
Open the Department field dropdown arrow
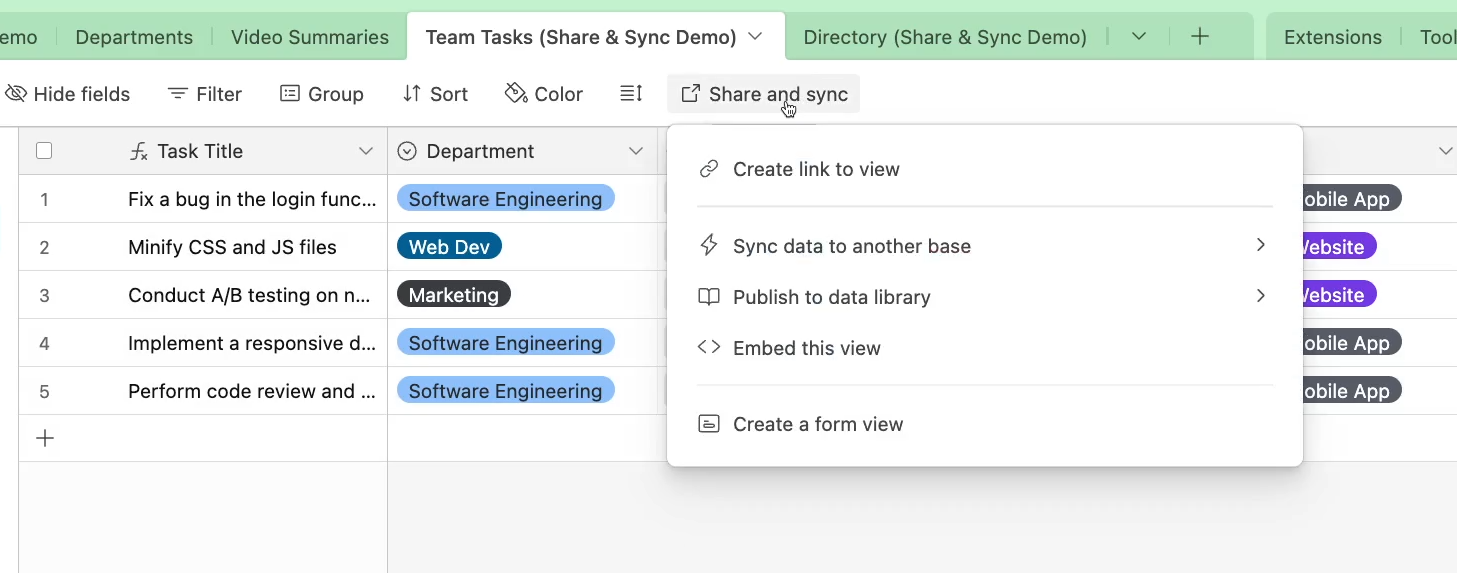(636, 151)
